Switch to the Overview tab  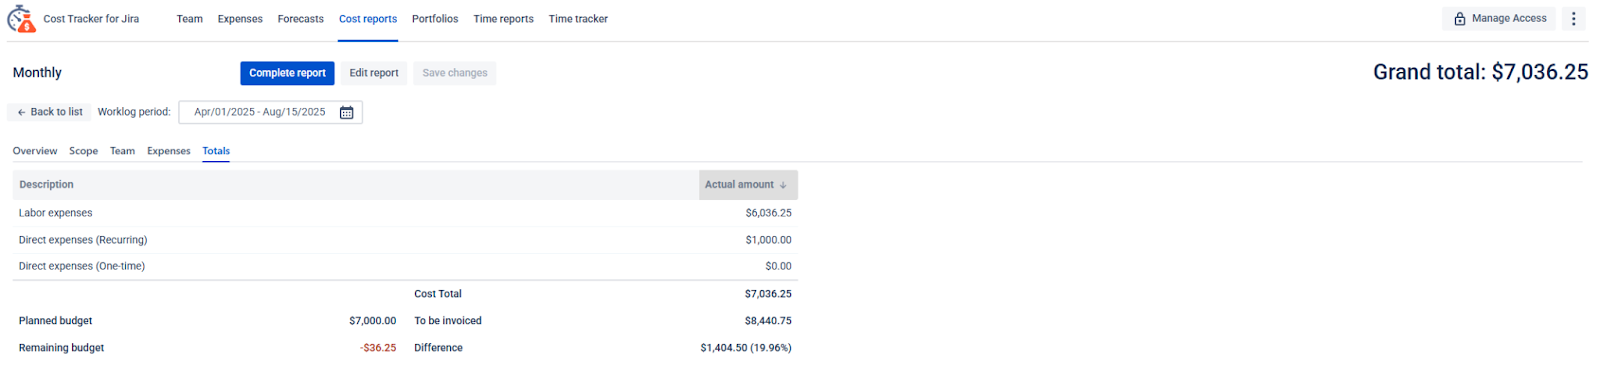35,151
